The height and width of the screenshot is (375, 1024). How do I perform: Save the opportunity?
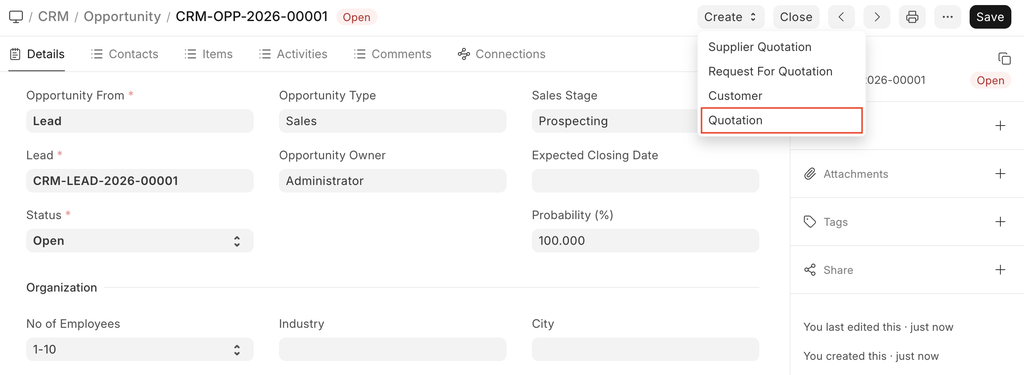[x=990, y=17]
